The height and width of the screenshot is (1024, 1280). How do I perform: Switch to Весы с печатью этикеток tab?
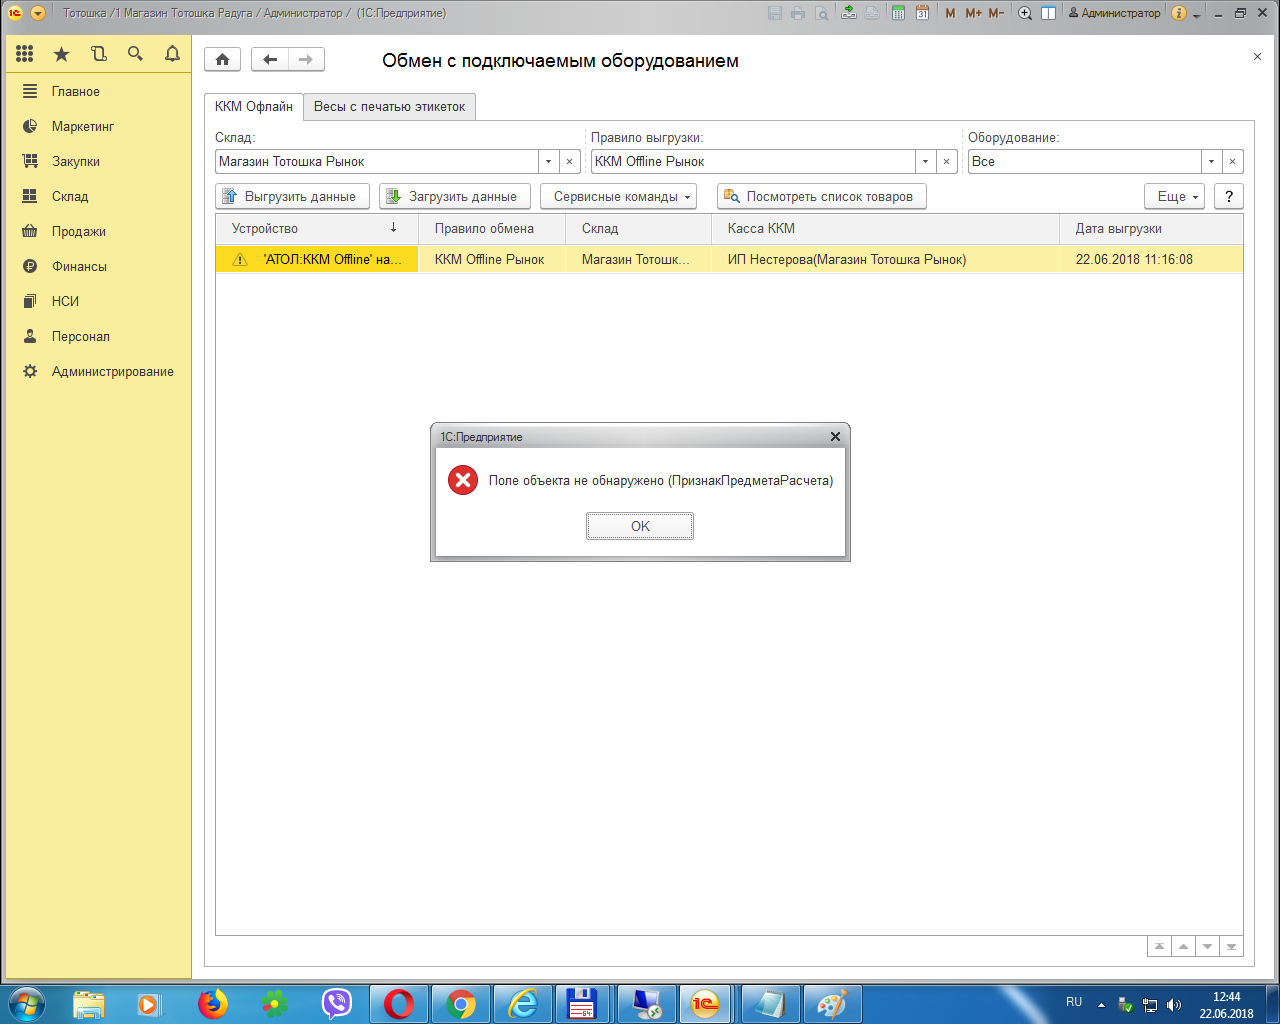point(390,107)
